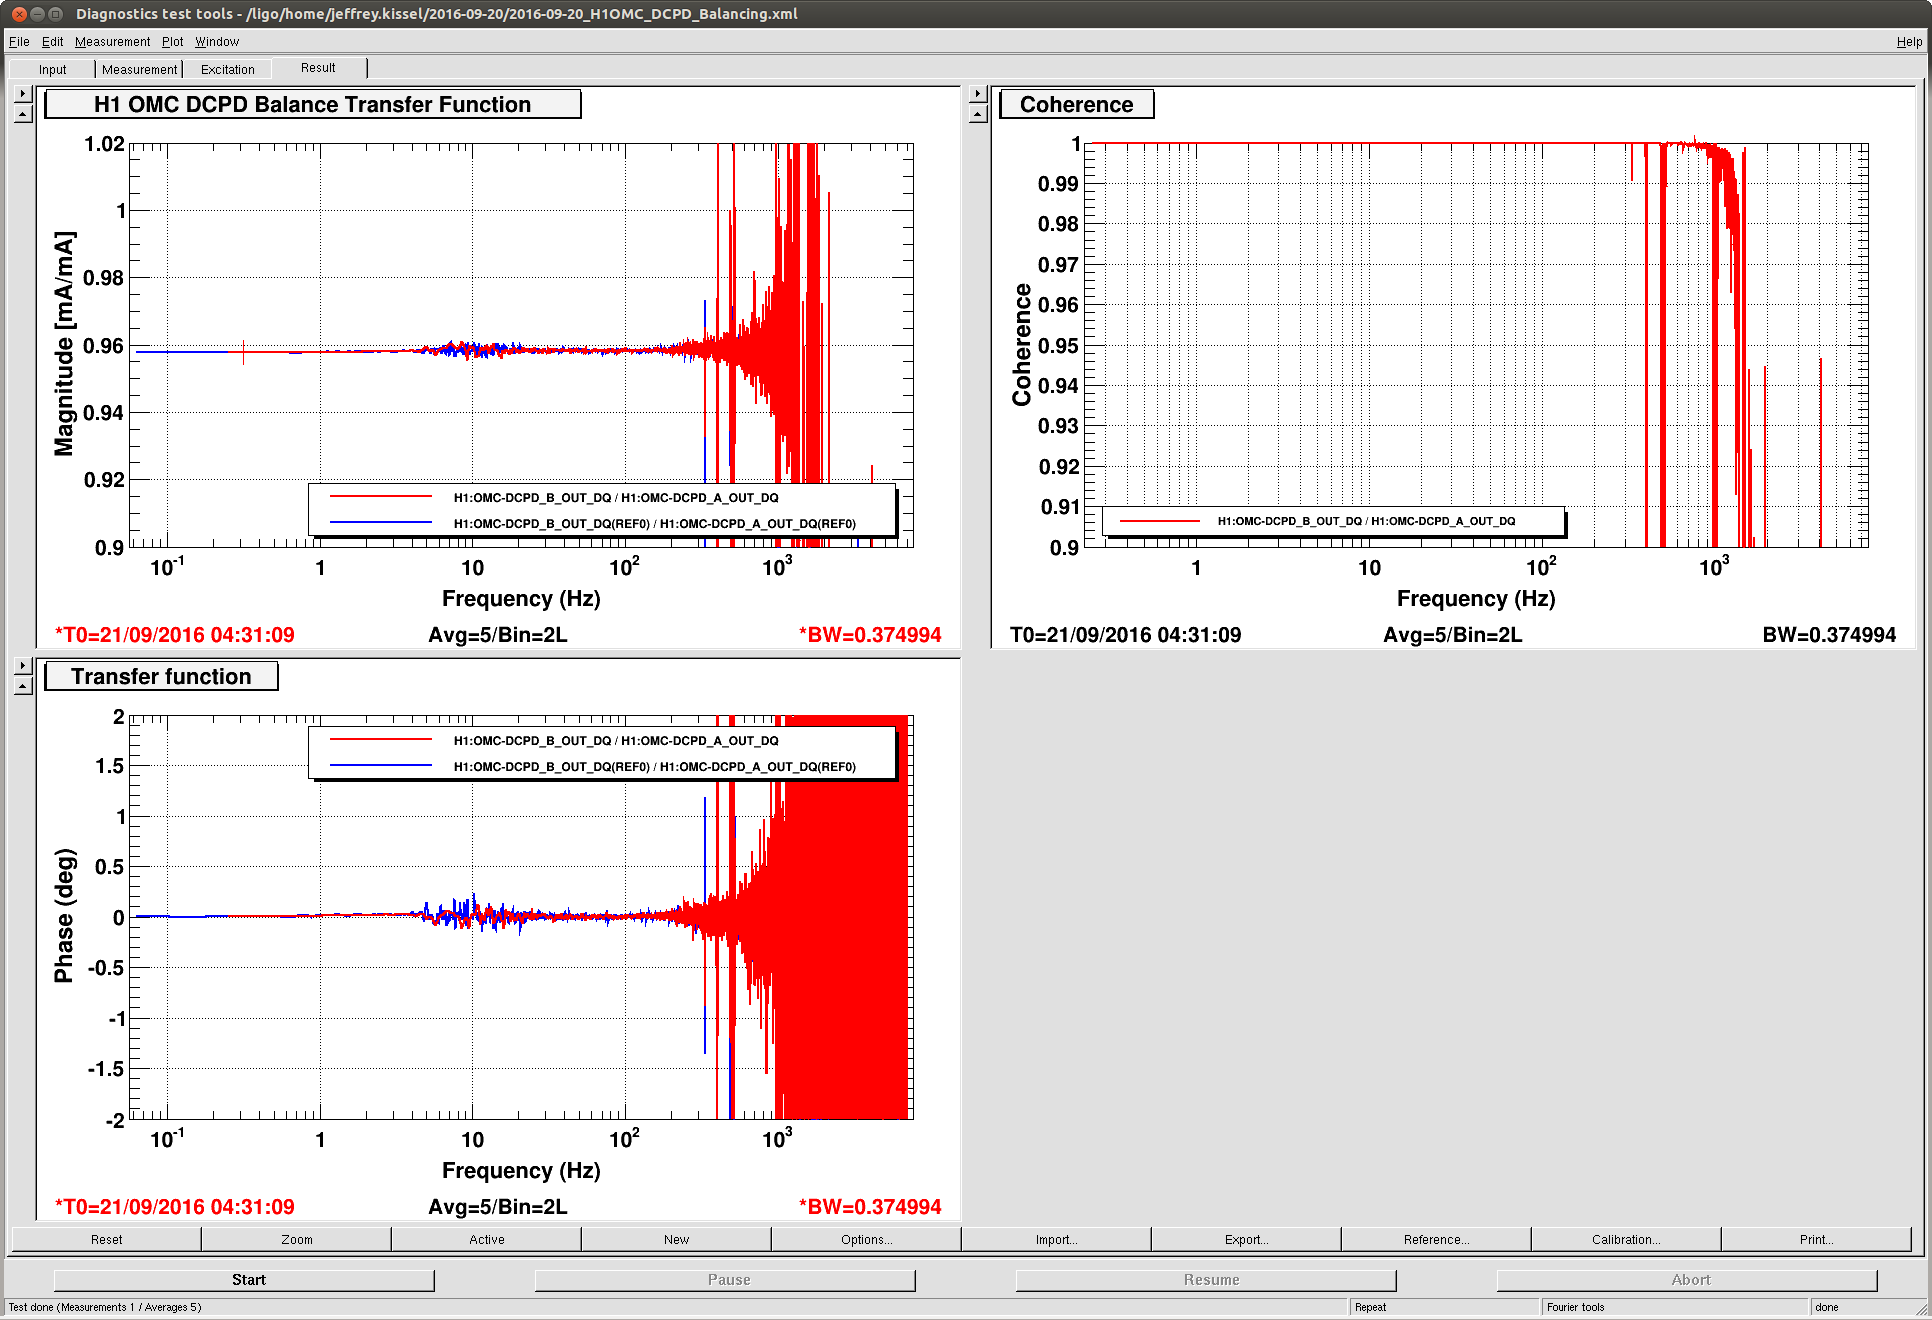Click the Import button
The height and width of the screenshot is (1320, 1932).
pyautogui.click(x=1056, y=1239)
